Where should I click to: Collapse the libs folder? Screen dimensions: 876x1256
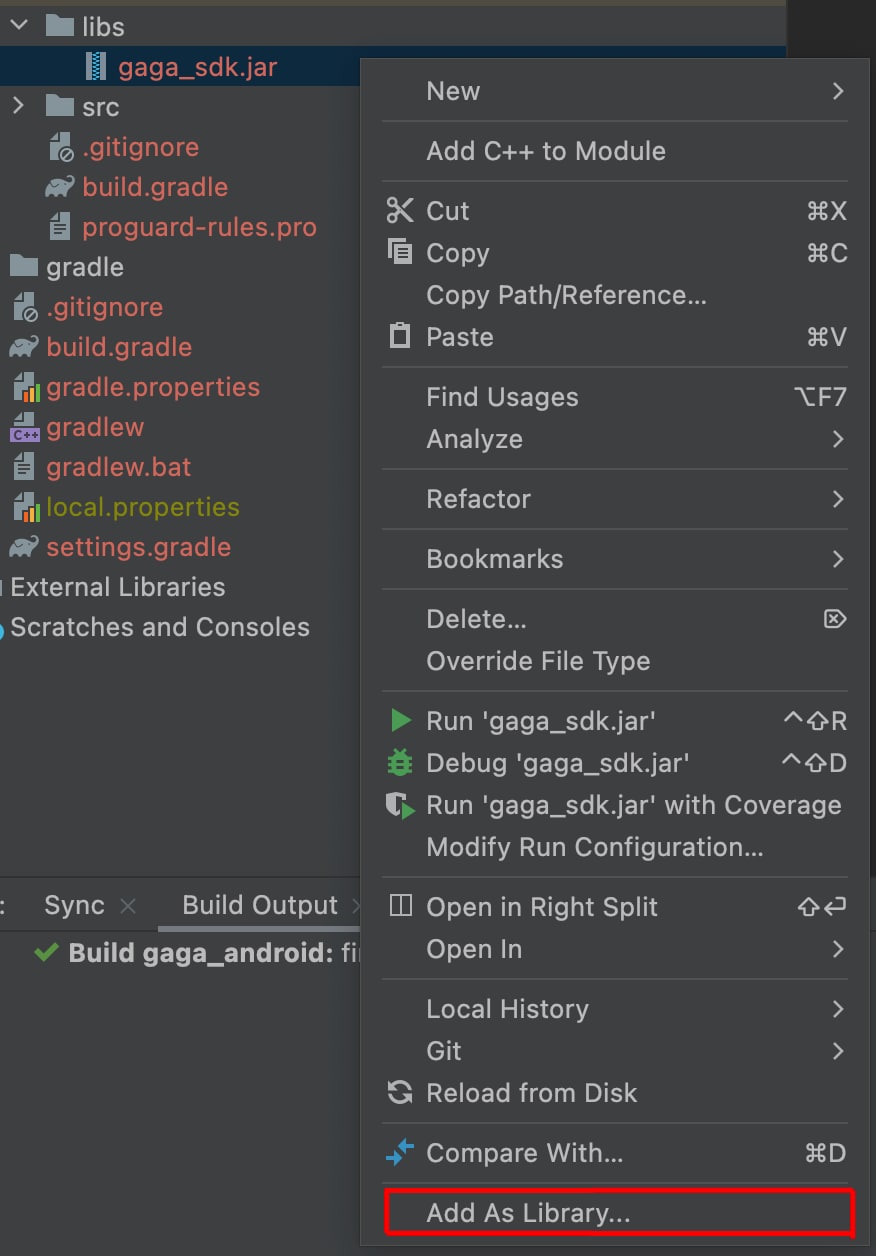tap(19, 27)
